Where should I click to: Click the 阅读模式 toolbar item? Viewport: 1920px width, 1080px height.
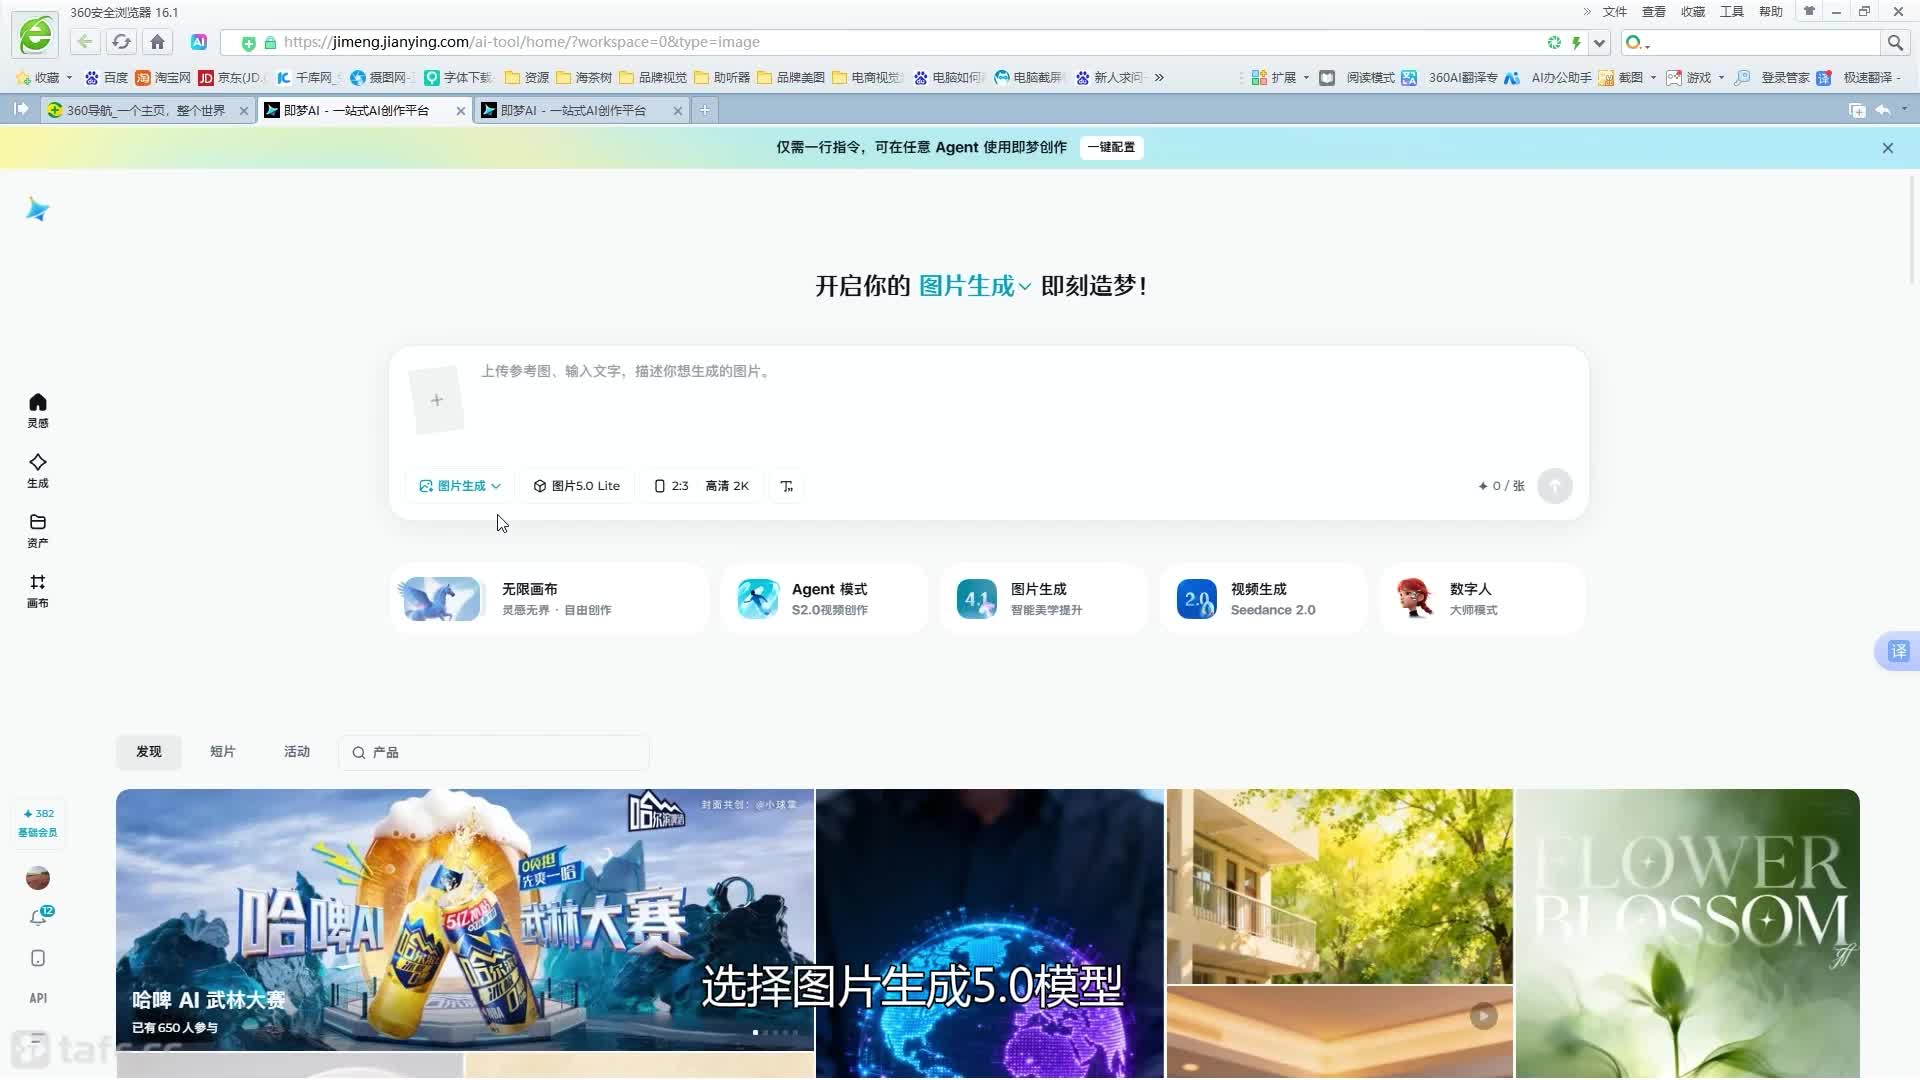point(1358,77)
